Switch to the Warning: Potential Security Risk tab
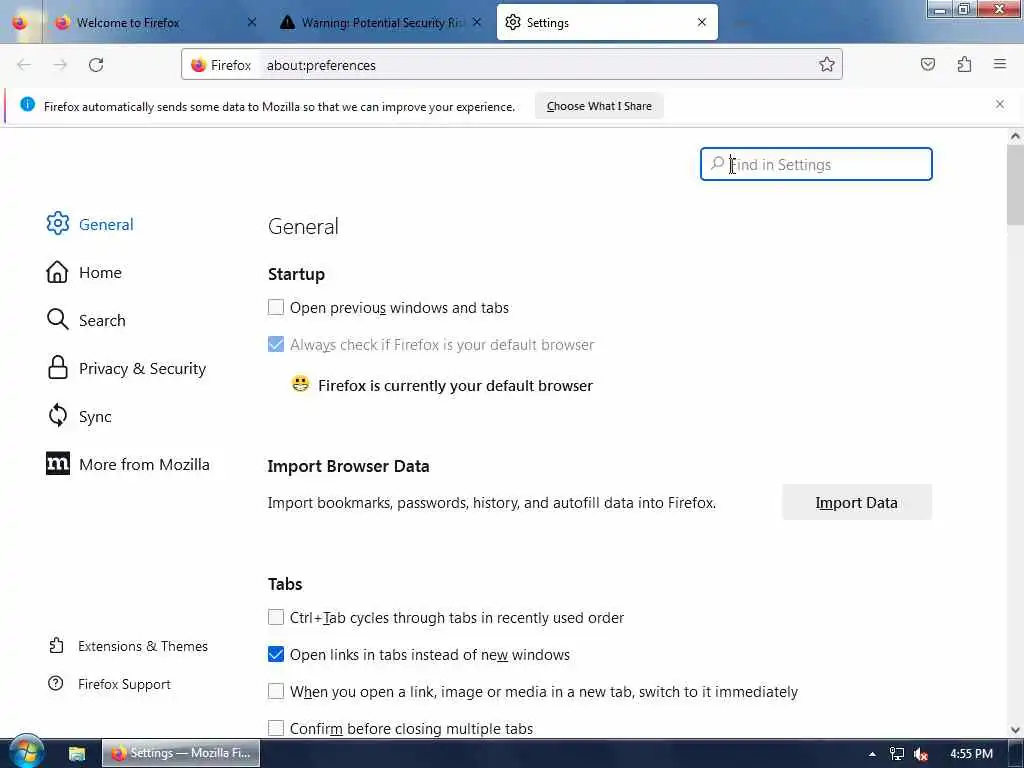Screen dimensions: 1024x768 381,22
